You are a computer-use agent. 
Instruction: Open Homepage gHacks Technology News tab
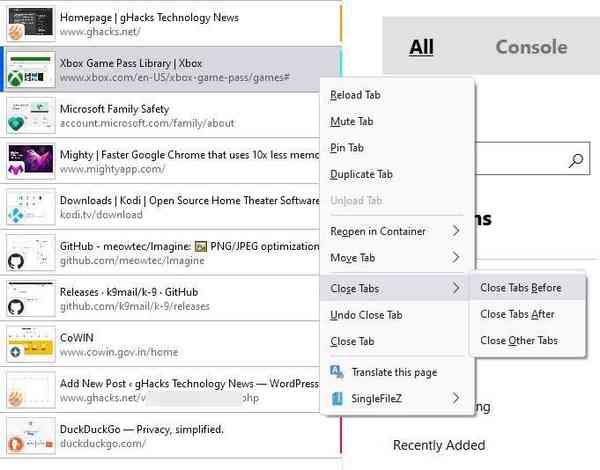pyautogui.click(x=171, y=24)
